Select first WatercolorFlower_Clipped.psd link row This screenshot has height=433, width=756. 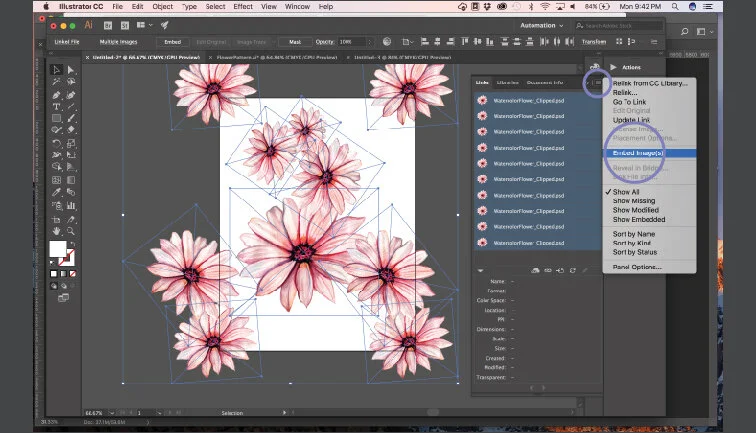[x=530, y=100]
